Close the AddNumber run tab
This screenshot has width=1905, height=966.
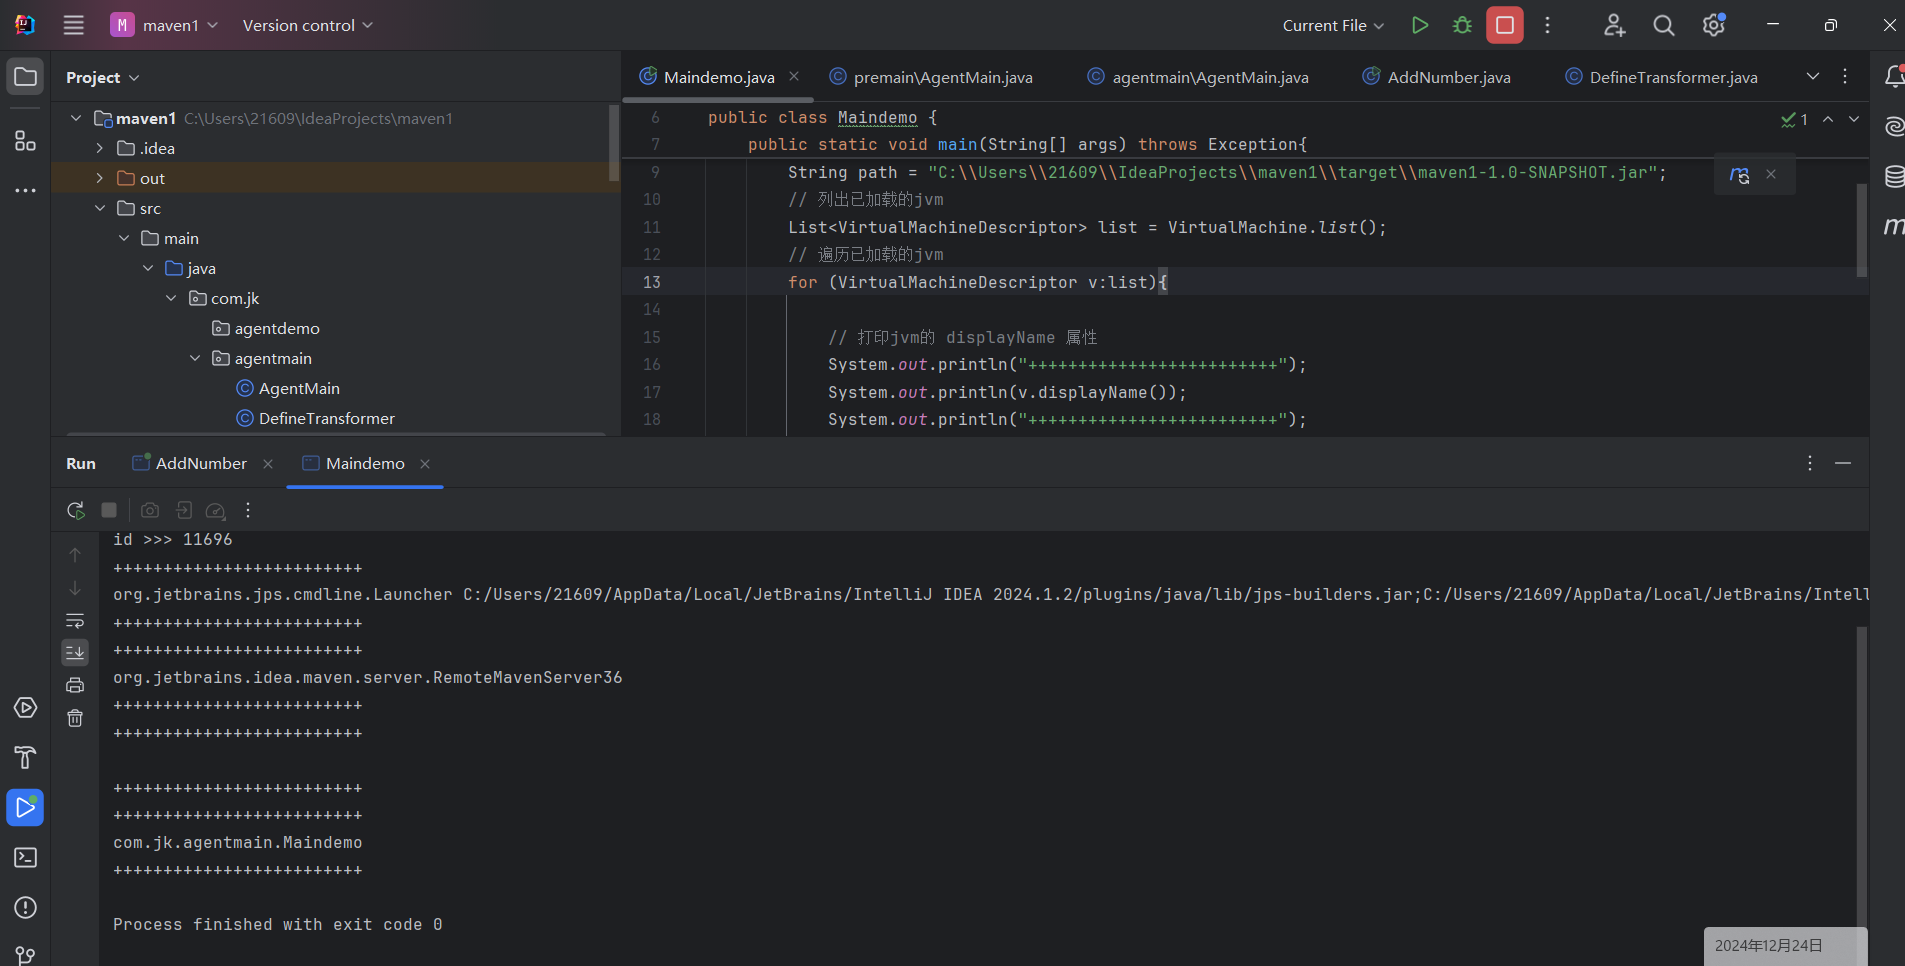click(x=268, y=464)
